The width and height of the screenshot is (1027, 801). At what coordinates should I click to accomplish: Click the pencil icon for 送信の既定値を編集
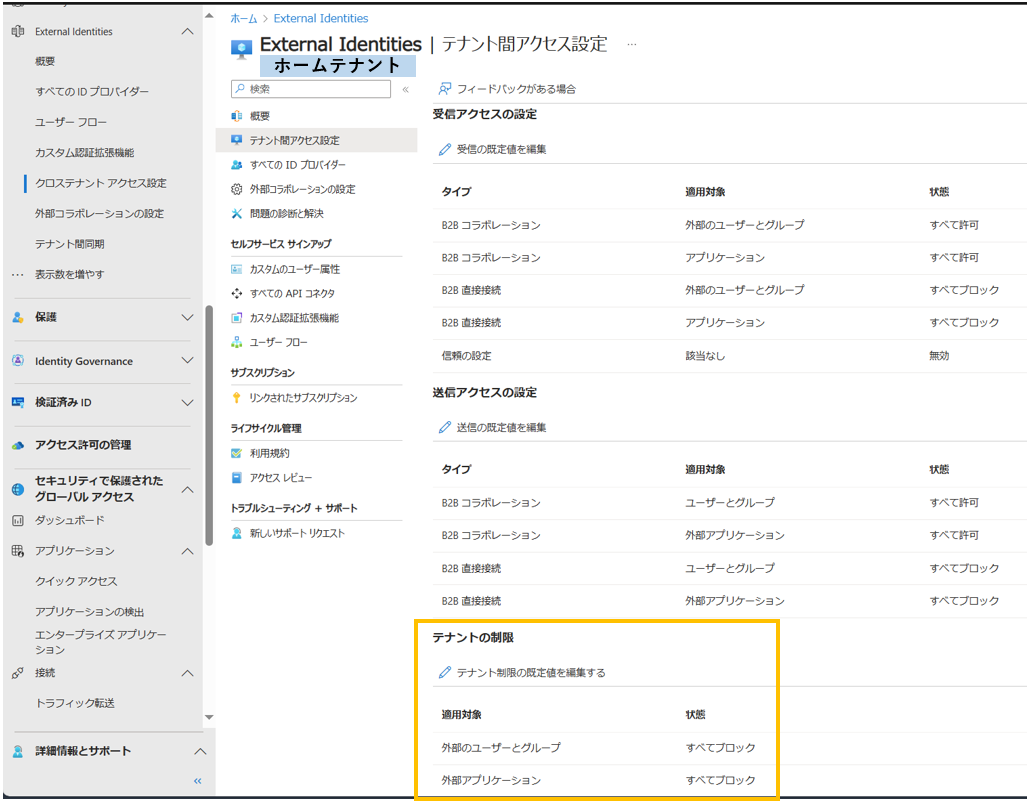(446, 427)
